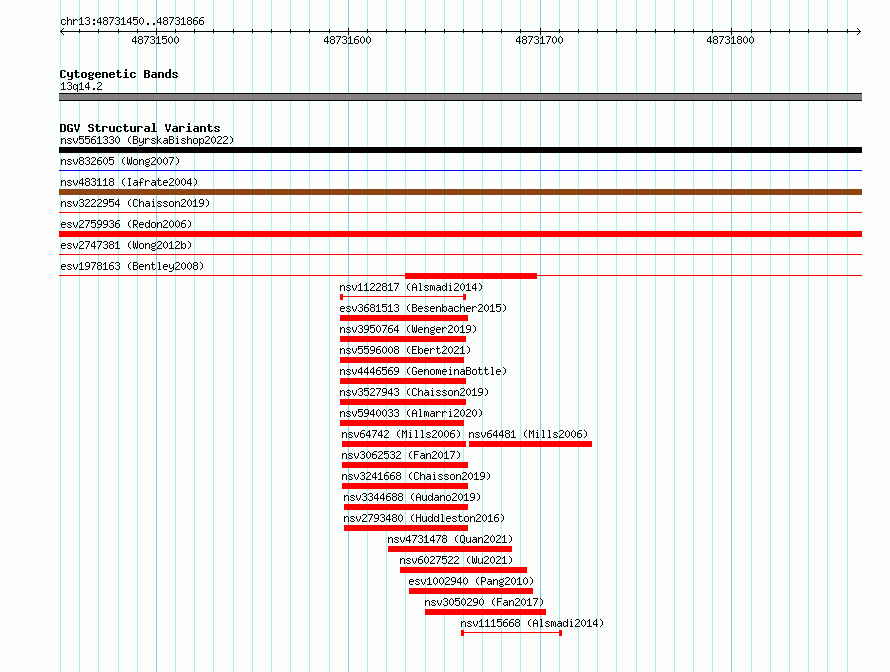The width and height of the screenshot is (890, 672).
Task: Click the red bar under nsv3950764
Action: 402,339
